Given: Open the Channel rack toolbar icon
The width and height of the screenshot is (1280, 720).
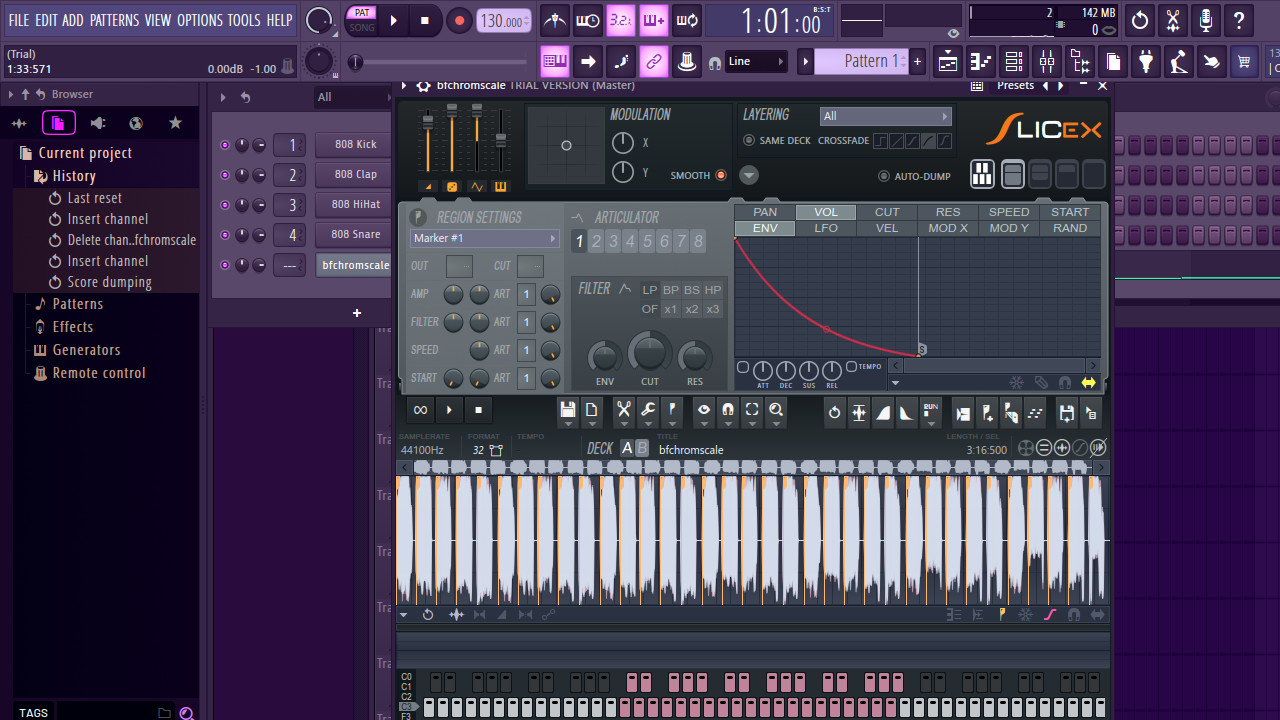Looking at the screenshot, I should pyautogui.click(x=1014, y=62).
